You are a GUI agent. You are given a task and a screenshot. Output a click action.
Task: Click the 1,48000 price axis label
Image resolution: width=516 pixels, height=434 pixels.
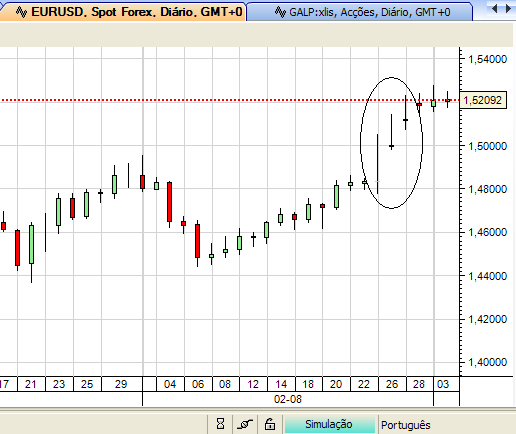click(487, 189)
